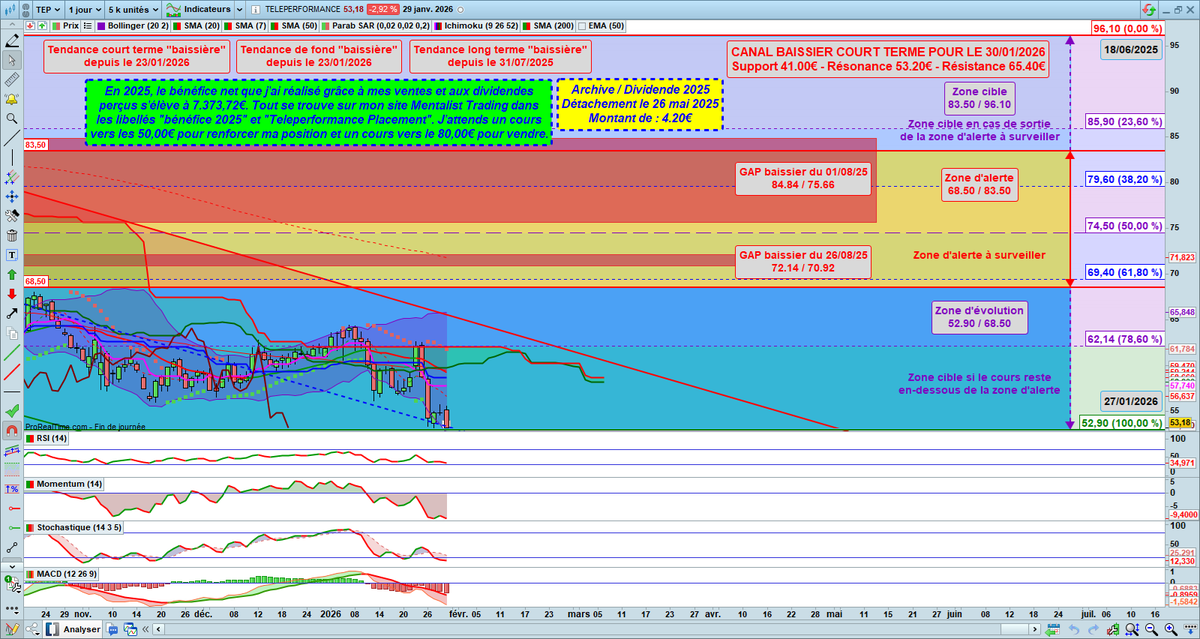This screenshot has width=1200, height=639.
Task: Click the pencils icon in bottom-left corner
Action: point(12,629)
